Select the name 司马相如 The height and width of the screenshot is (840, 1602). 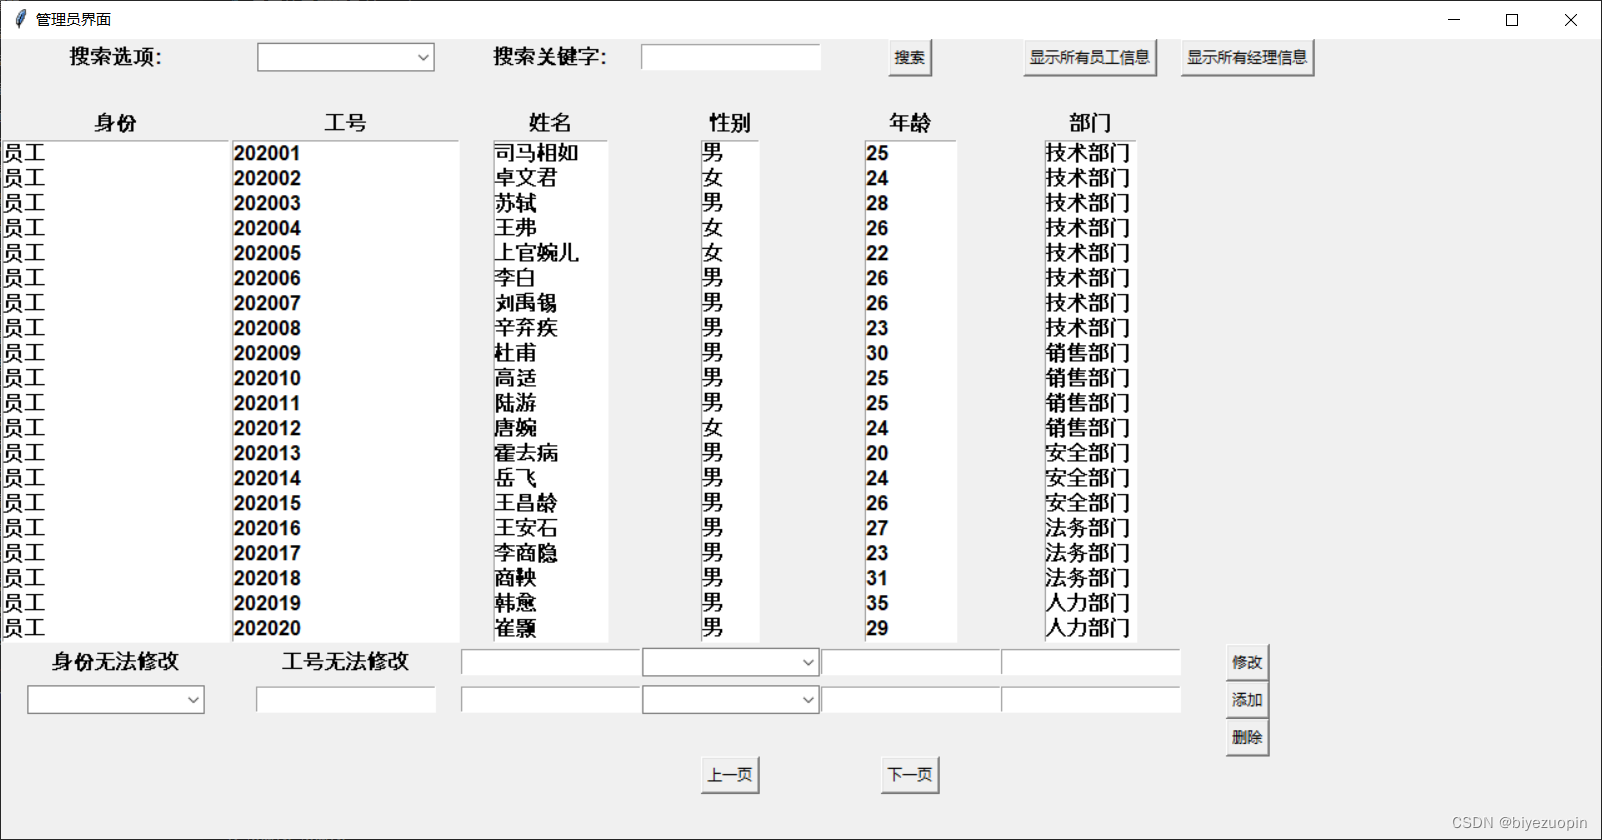(x=537, y=153)
